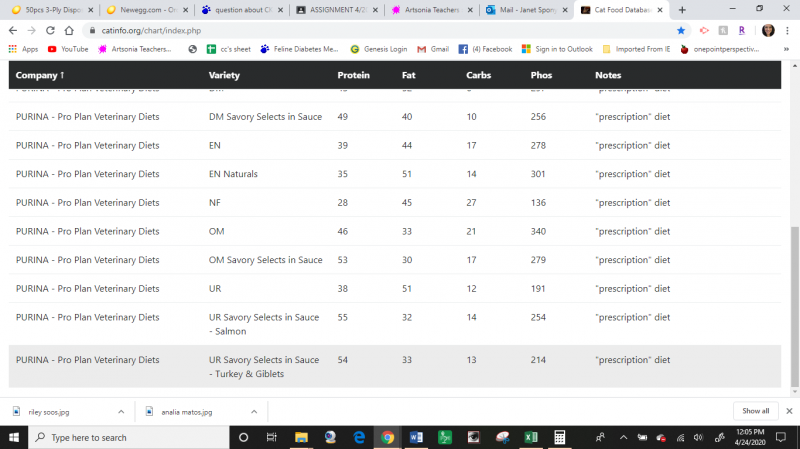
Task: Expand options for riley soos.jpg download
Action: [x=121, y=411]
